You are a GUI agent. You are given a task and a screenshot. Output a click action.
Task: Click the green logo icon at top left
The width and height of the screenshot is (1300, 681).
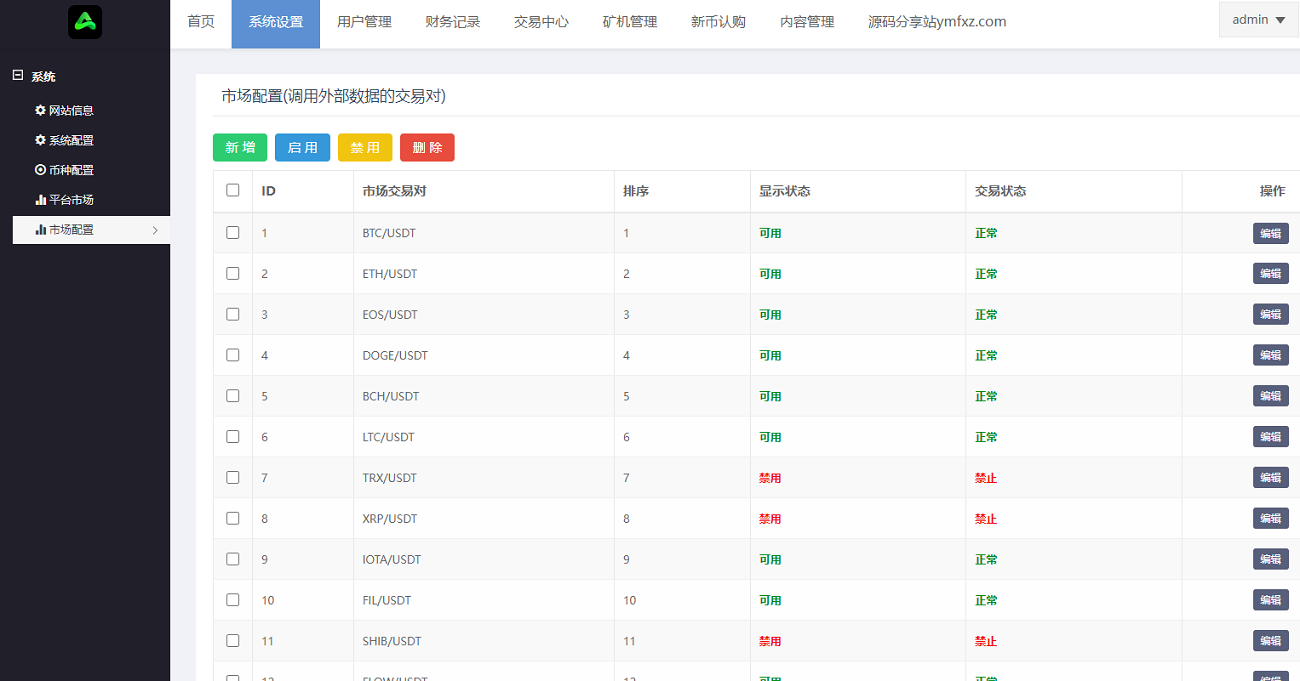click(x=85, y=22)
